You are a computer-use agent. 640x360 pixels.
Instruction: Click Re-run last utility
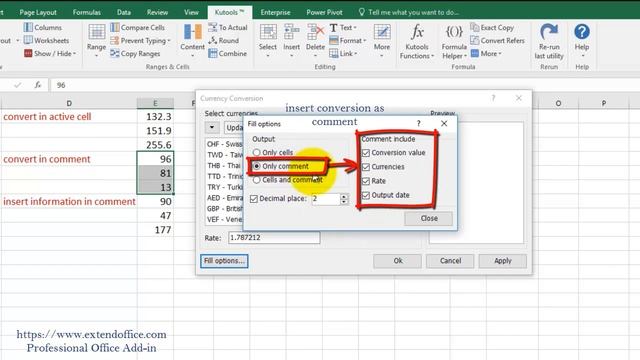549,41
